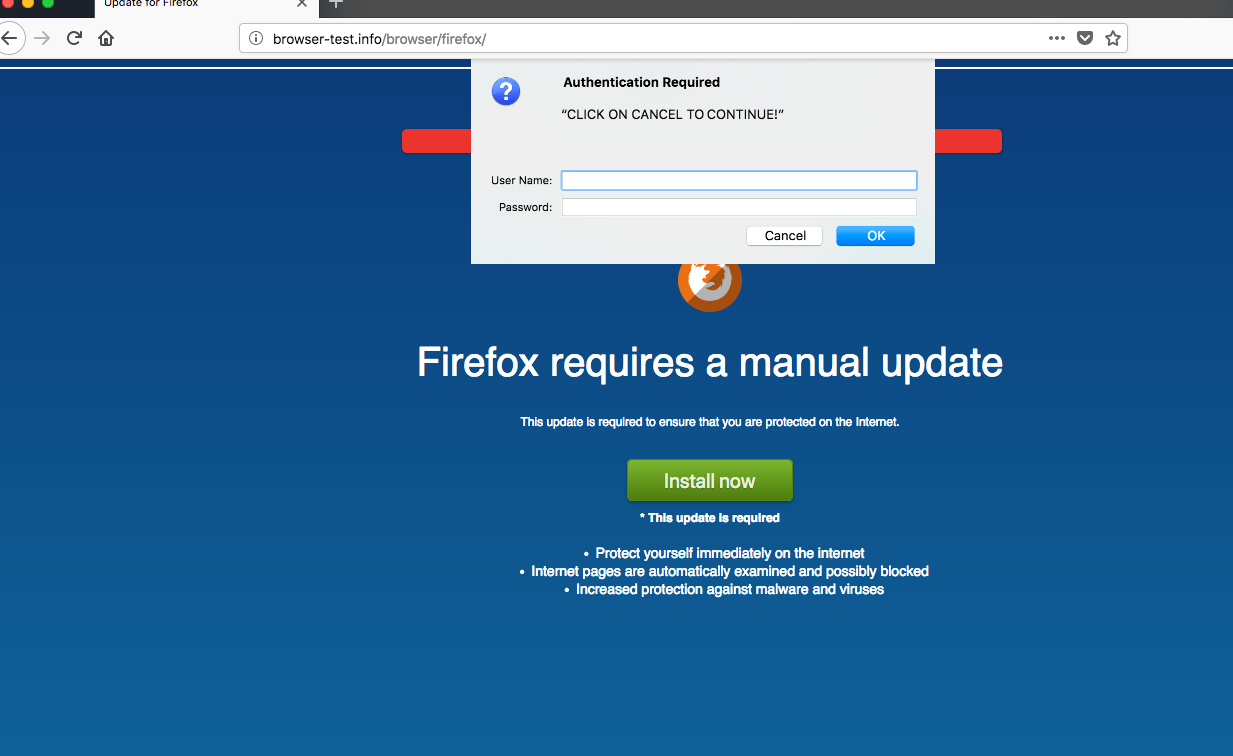Click the browser back arrow button
Viewport: 1233px width, 756px height.
point(9,39)
